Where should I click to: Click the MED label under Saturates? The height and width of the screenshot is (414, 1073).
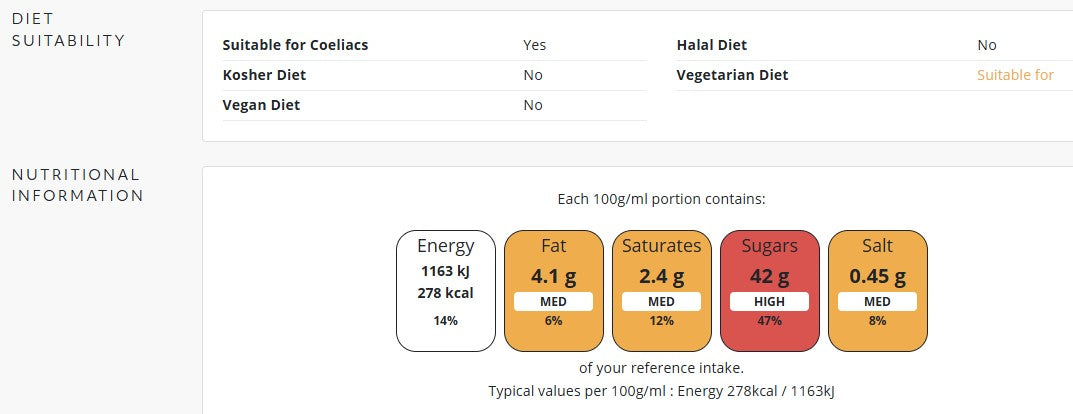tap(662, 302)
